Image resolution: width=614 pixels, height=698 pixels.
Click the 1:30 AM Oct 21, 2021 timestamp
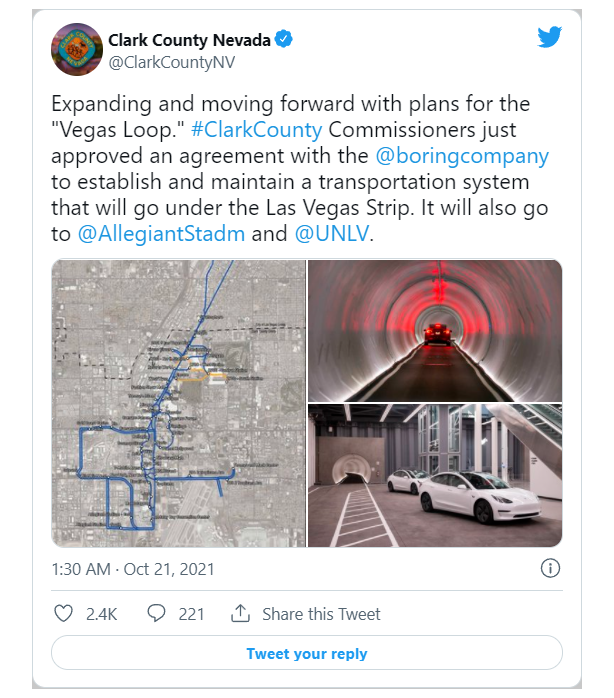coord(133,569)
